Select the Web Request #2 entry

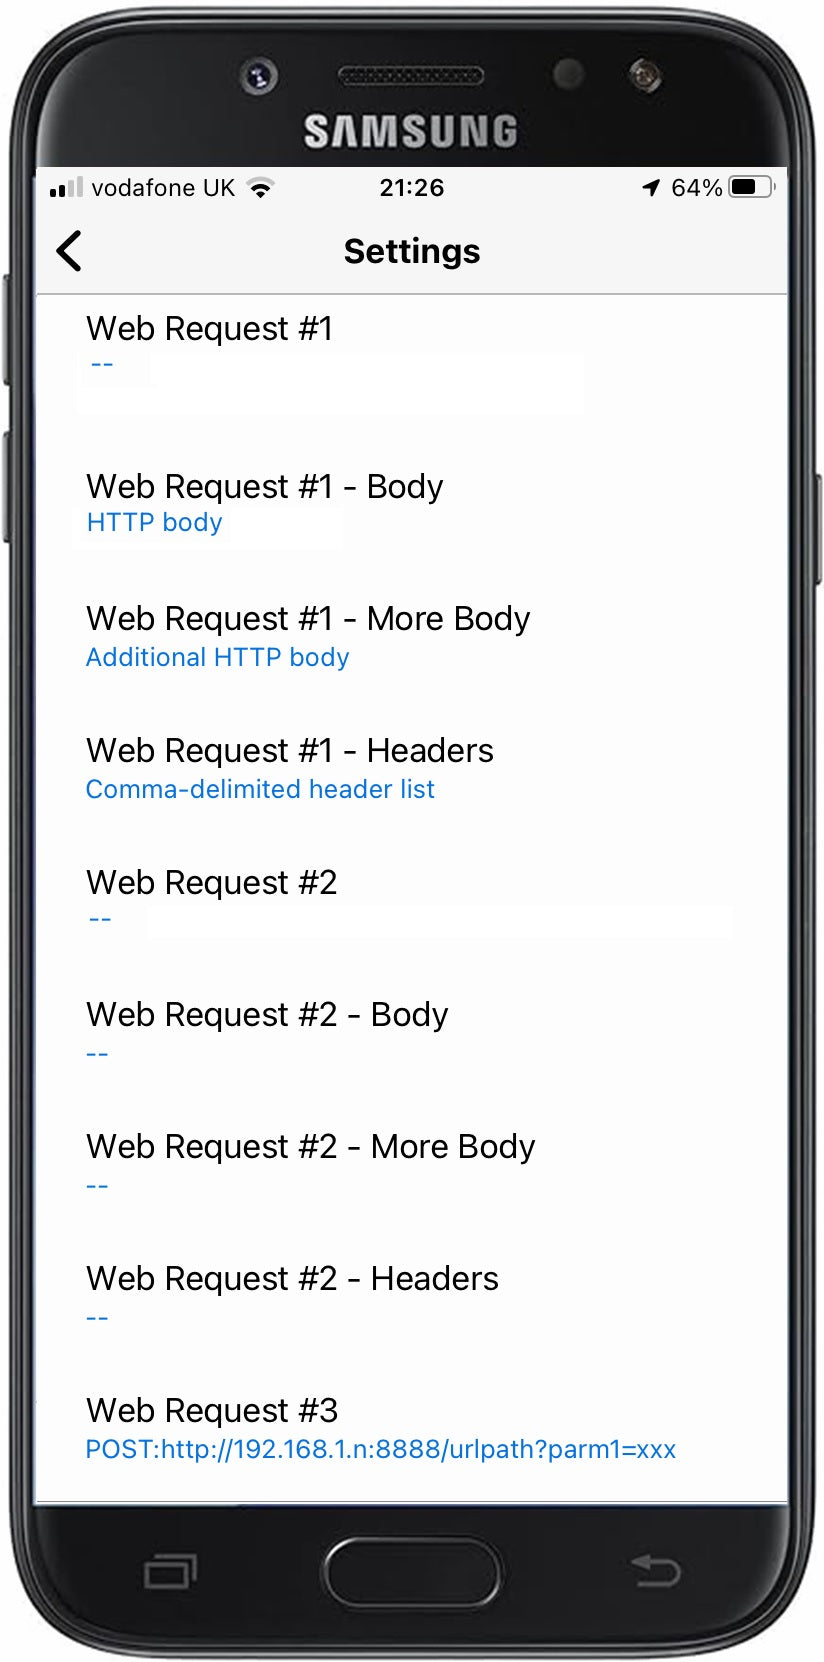click(211, 883)
